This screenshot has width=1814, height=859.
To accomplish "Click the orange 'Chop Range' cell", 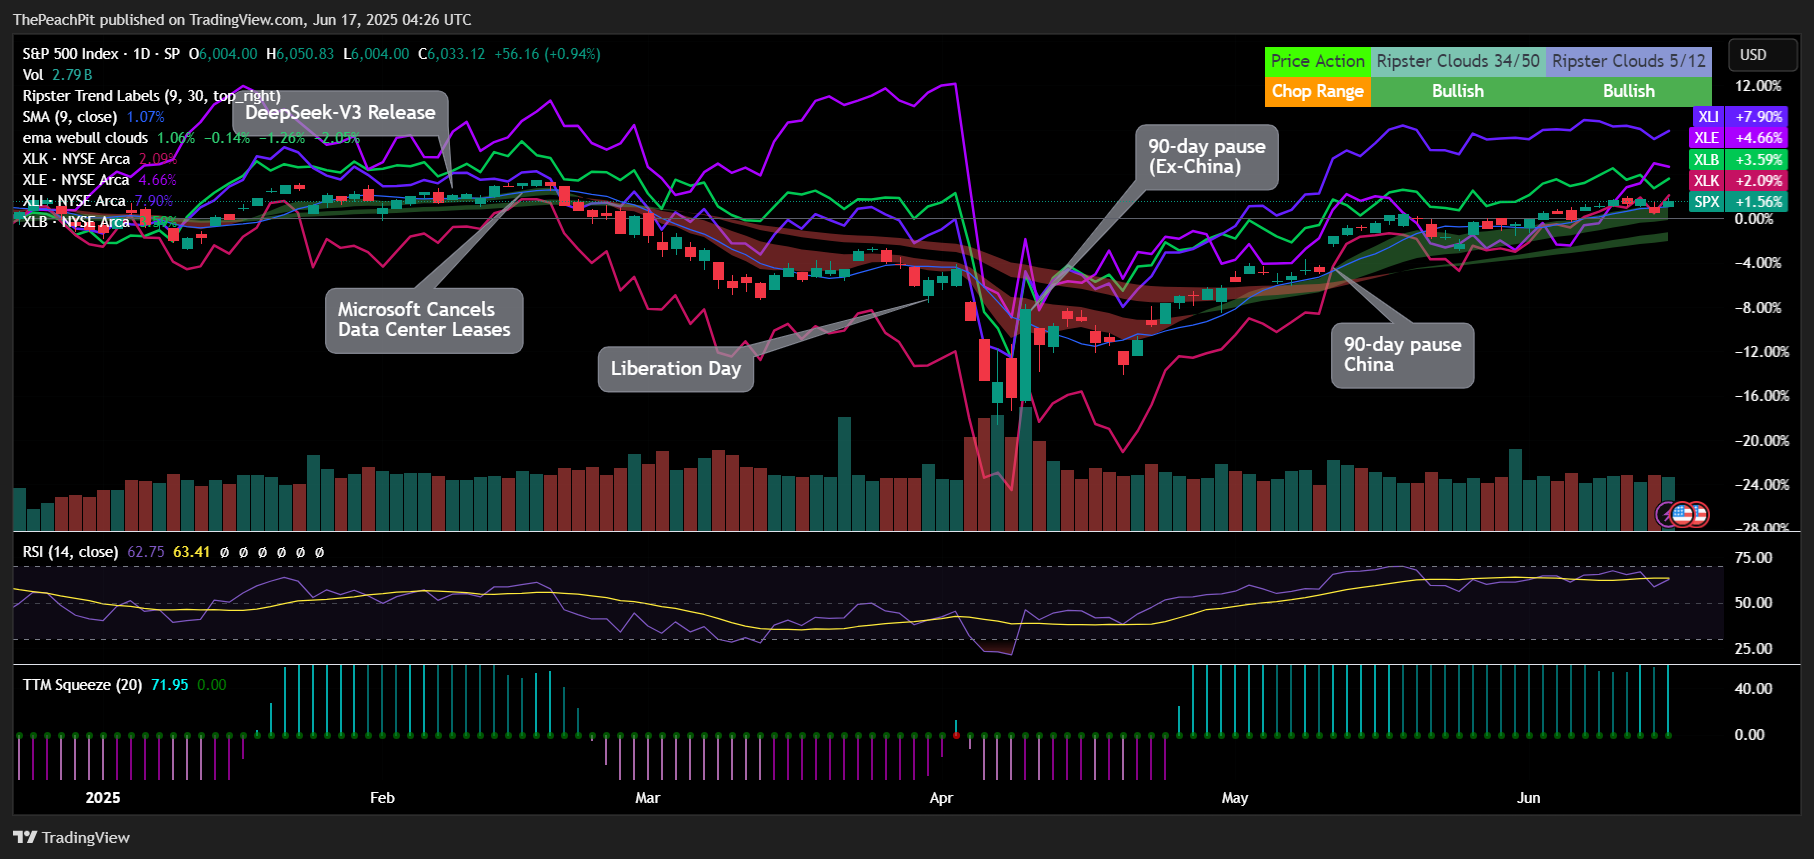I will click(x=1318, y=91).
